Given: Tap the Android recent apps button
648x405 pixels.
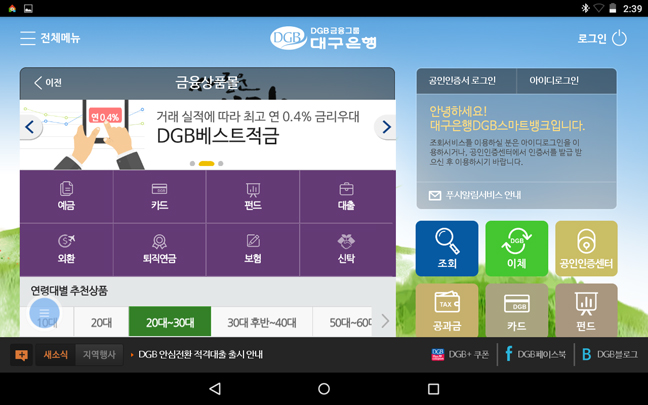Looking at the screenshot, I should (433, 389).
